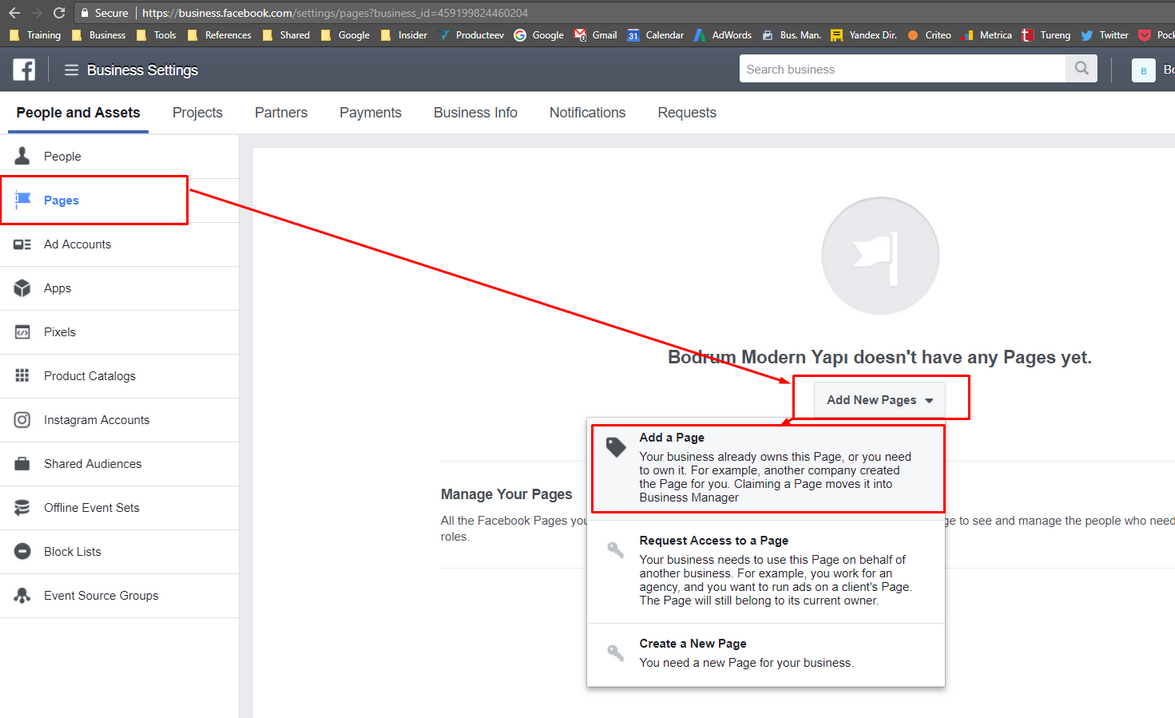1175x718 pixels.
Task: Switch to the Payments tab
Action: (370, 113)
